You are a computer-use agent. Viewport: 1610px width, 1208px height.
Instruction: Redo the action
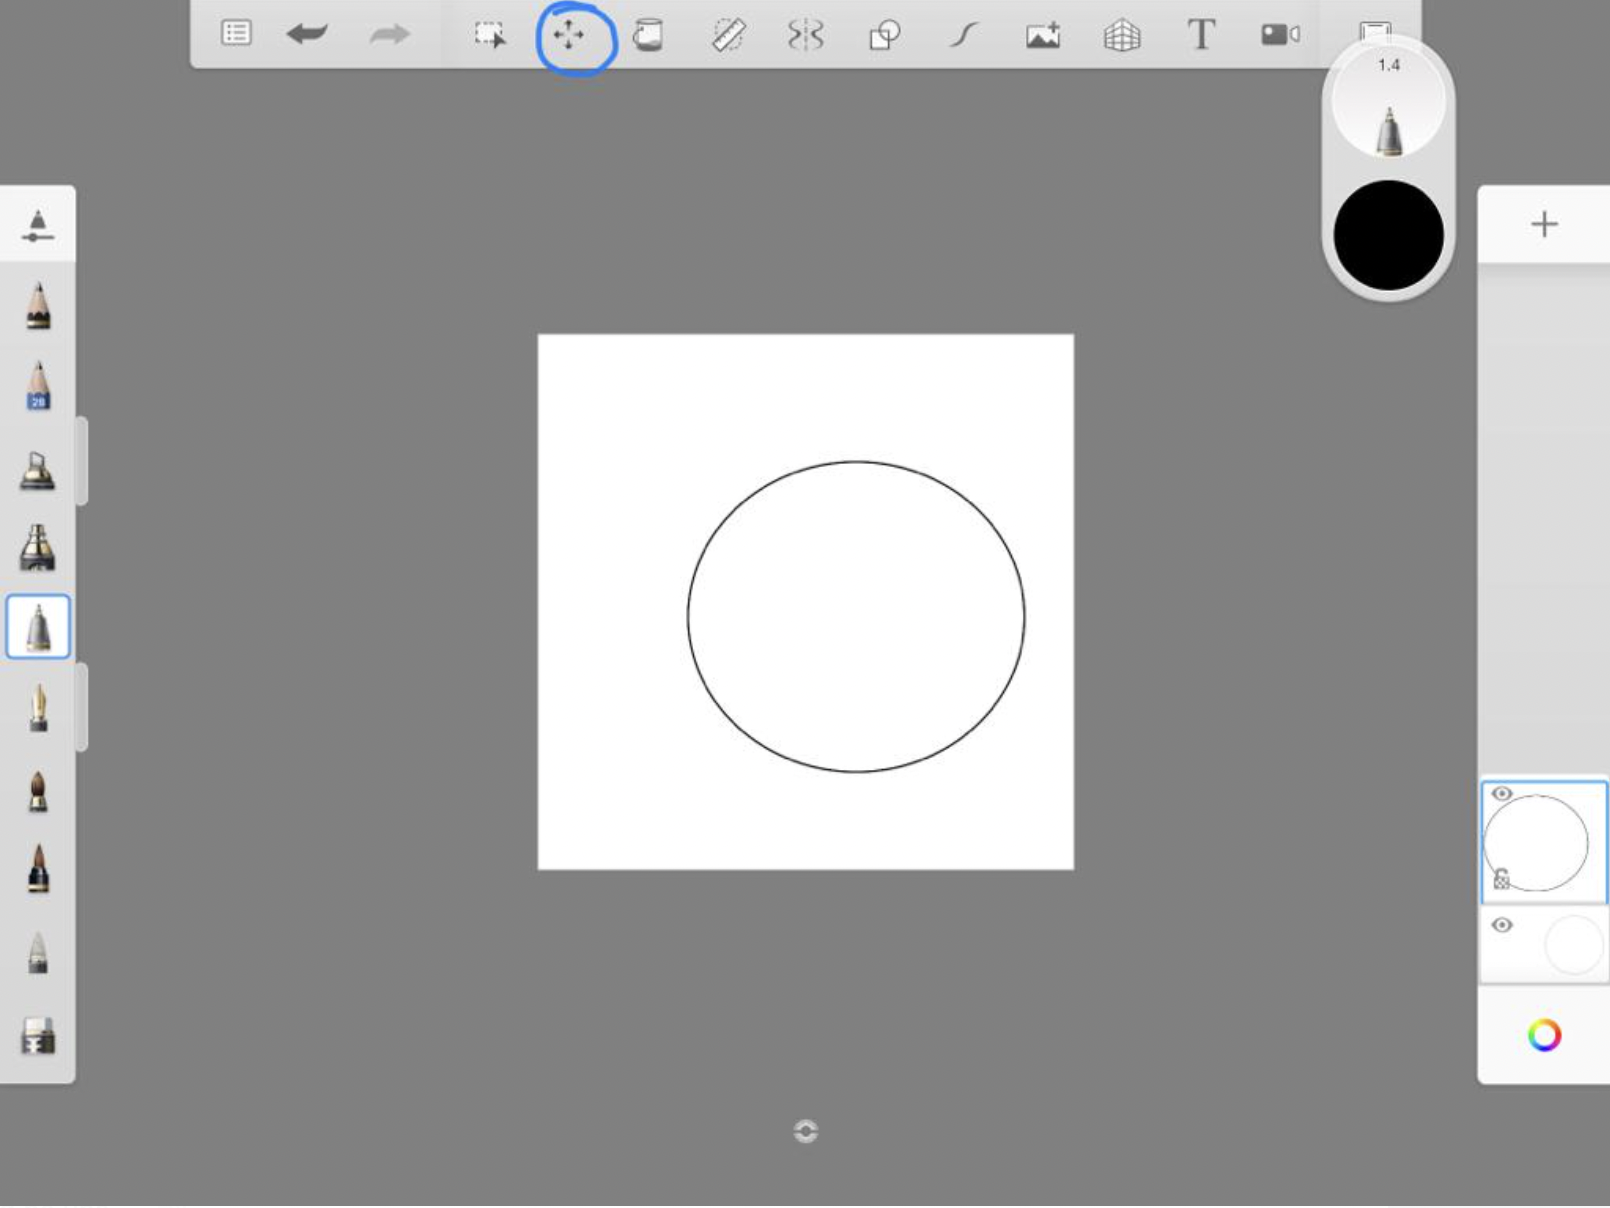tap(389, 35)
